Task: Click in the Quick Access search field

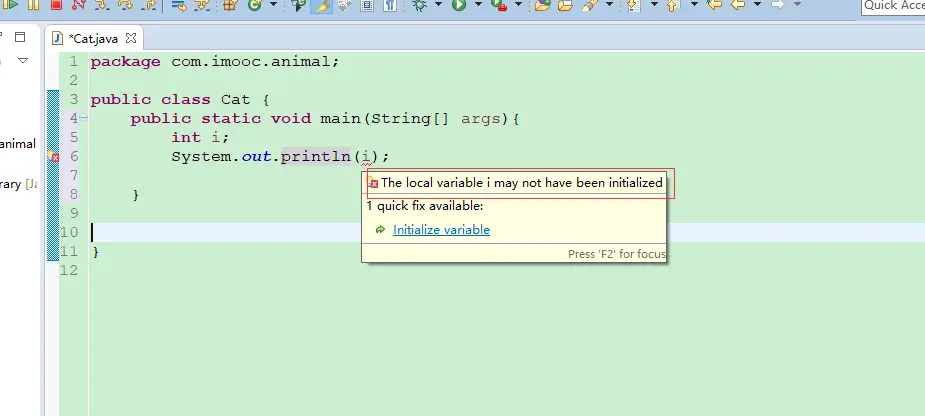Action: point(893,6)
